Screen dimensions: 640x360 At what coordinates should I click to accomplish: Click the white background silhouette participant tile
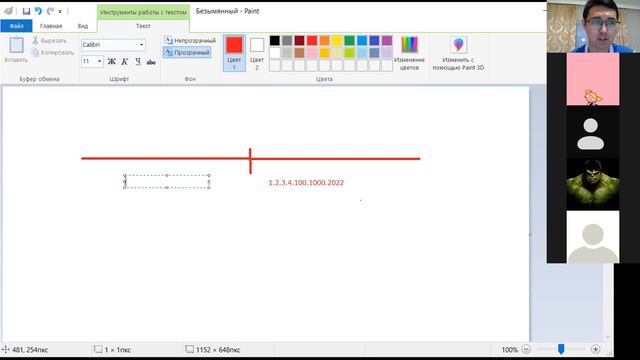coord(593,237)
